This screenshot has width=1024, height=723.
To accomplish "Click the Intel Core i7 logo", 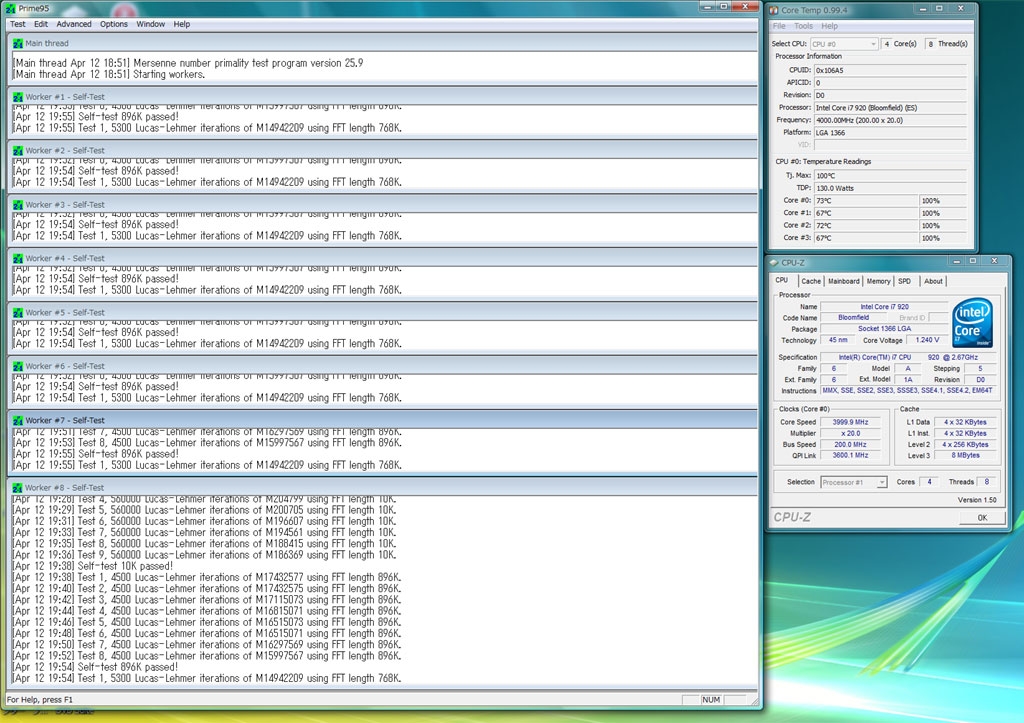I will (972, 322).
